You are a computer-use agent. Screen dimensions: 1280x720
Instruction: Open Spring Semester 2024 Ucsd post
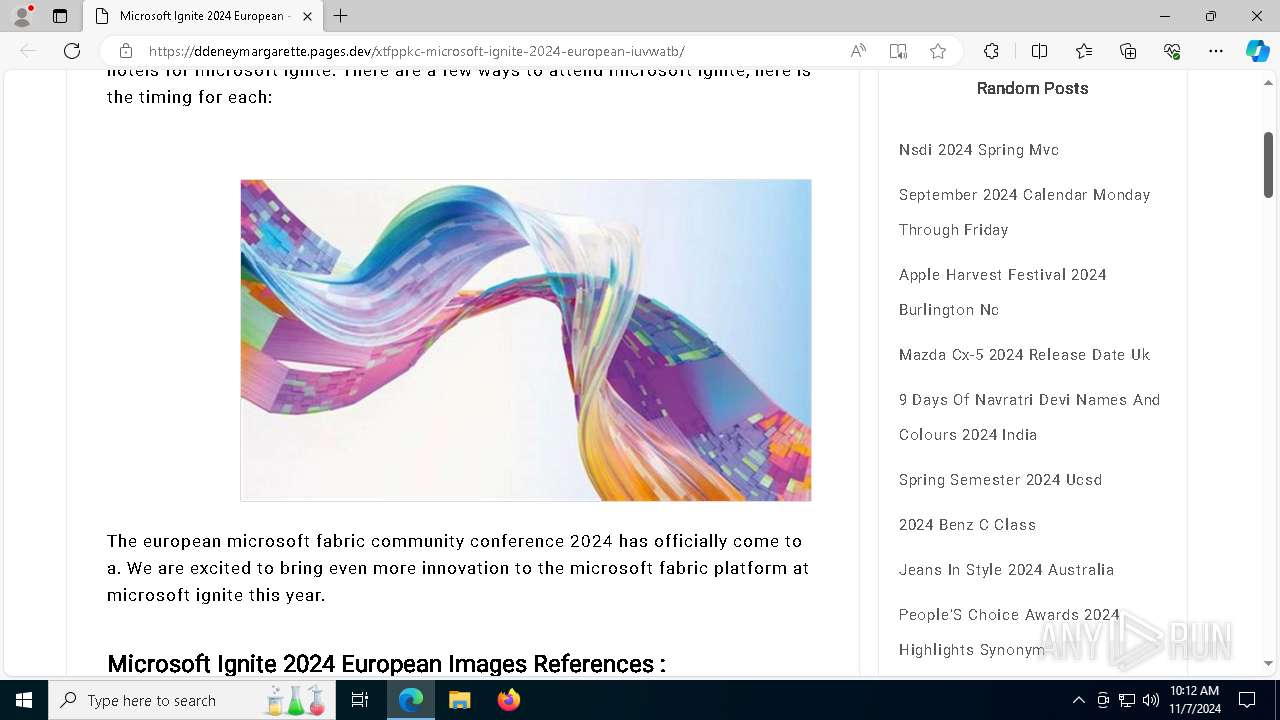pyautogui.click(x=1000, y=480)
